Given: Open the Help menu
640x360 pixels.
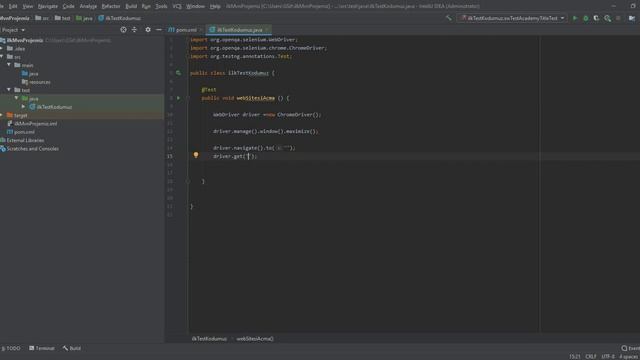Looking at the screenshot, I should 215,6.
